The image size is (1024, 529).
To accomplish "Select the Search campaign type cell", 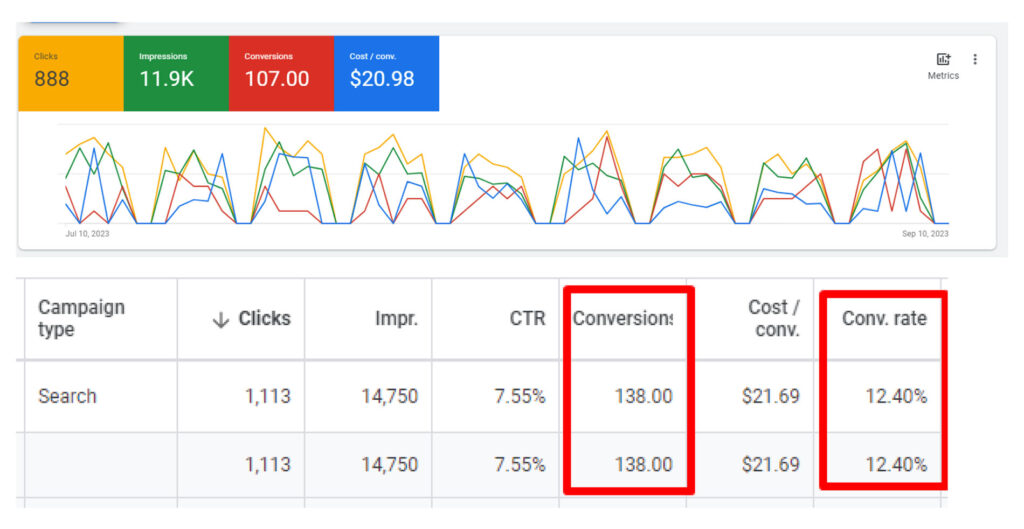I will coord(67,396).
